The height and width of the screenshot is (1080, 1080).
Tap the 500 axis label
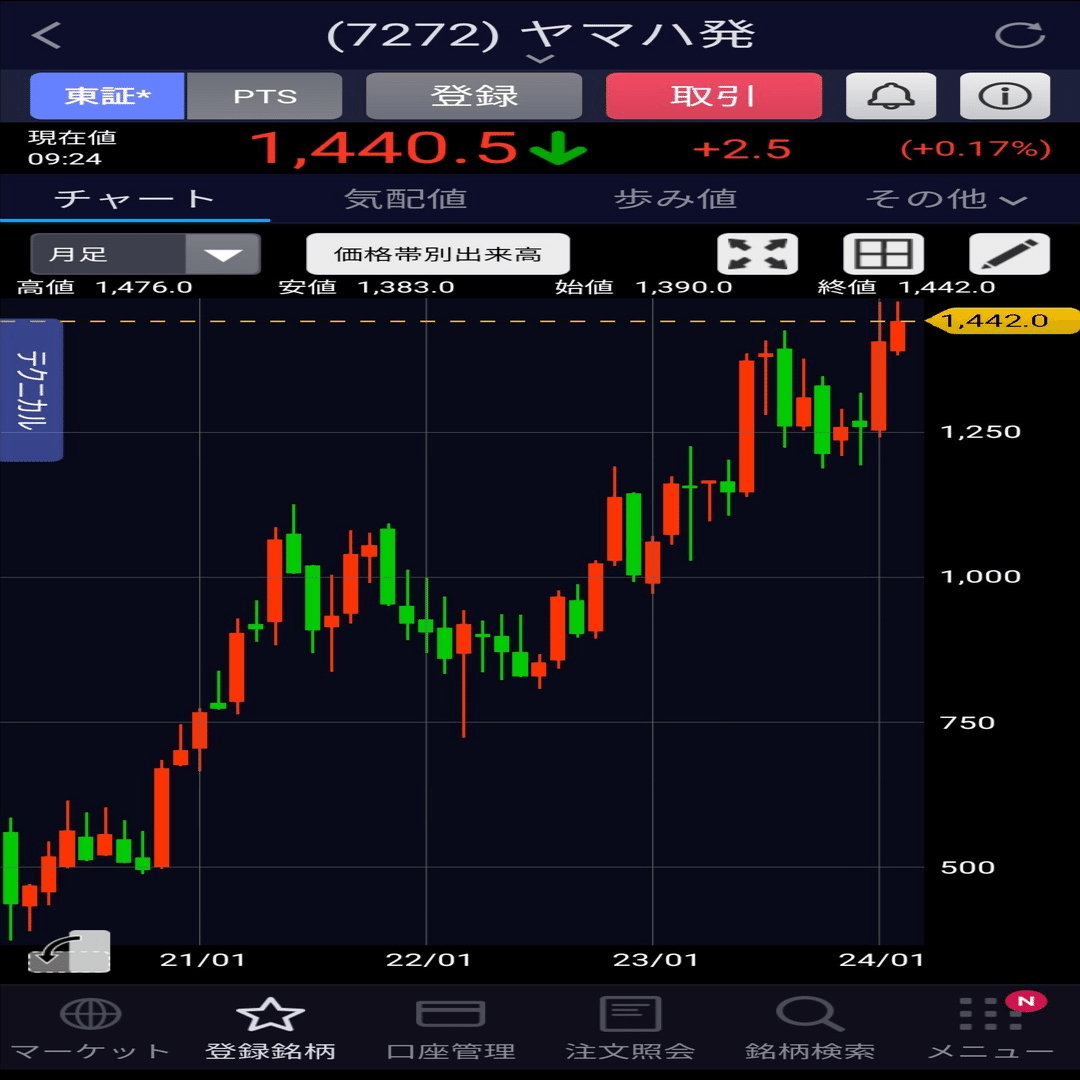click(968, 867)
